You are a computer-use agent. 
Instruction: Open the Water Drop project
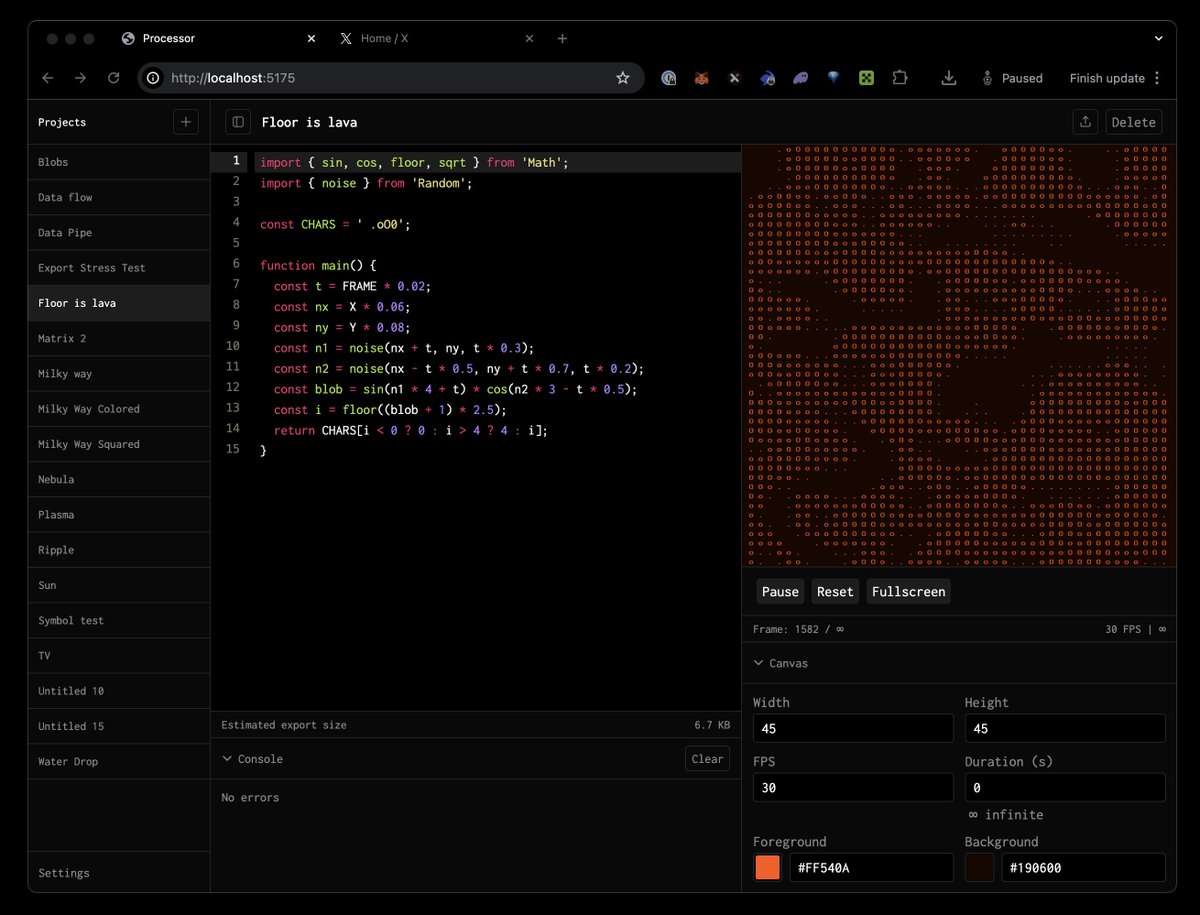click(x=119, y=761)
